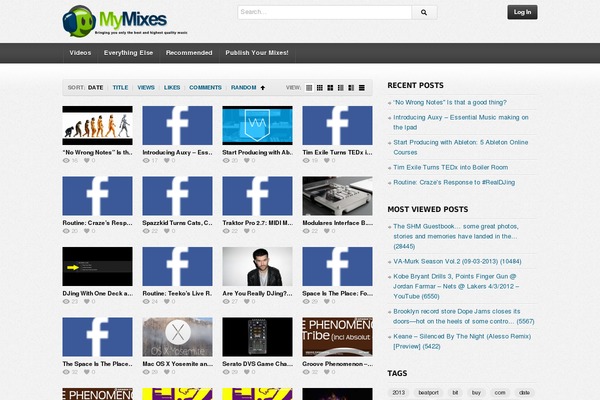600x400 pixels.
Task: Open Start Producing with Ableton sidebar link
Action: pos(461,147)
